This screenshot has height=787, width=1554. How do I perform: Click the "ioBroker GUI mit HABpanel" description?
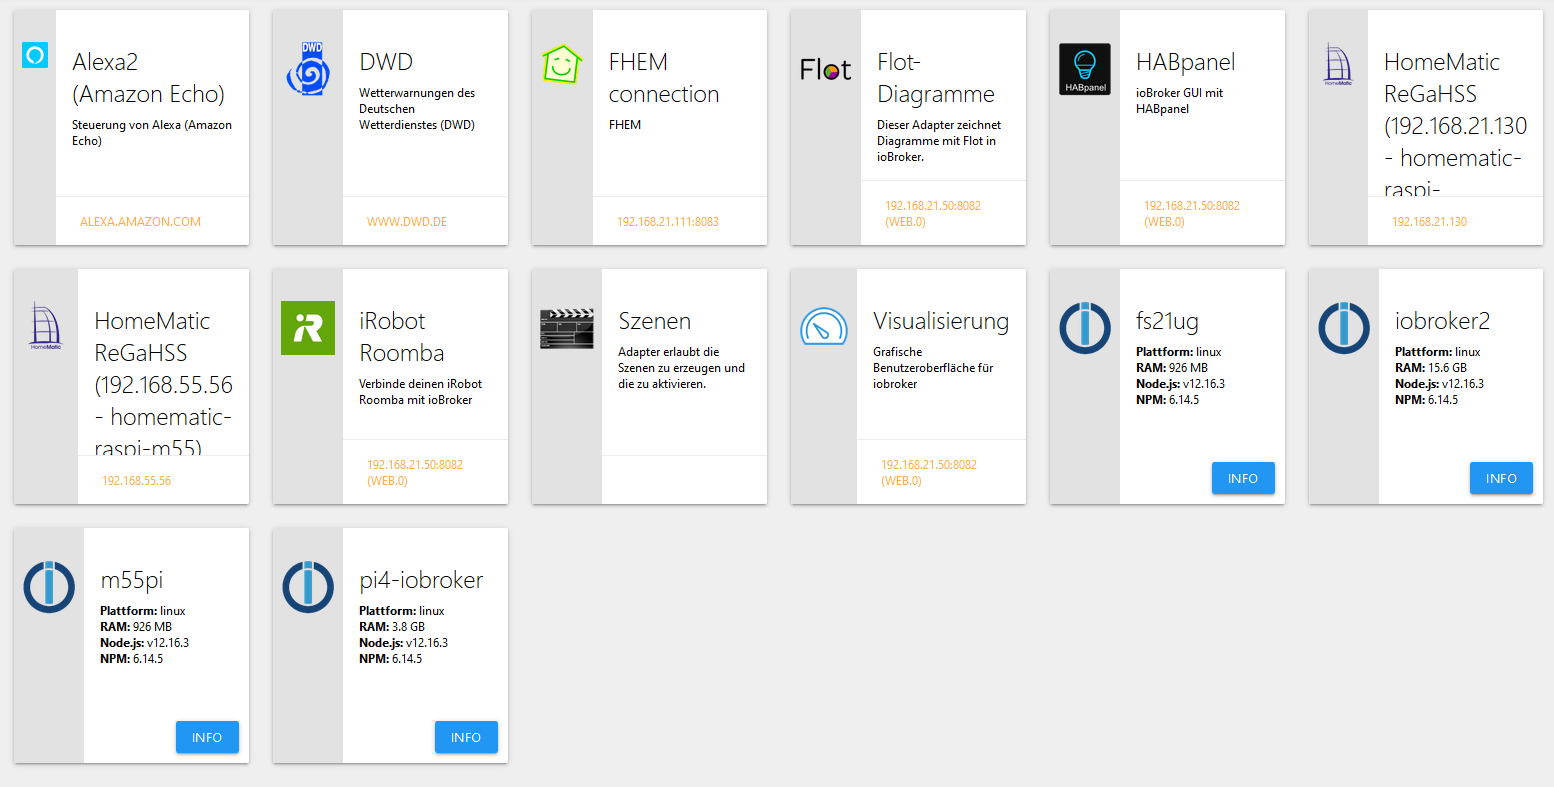click(x=1180, y=101)
